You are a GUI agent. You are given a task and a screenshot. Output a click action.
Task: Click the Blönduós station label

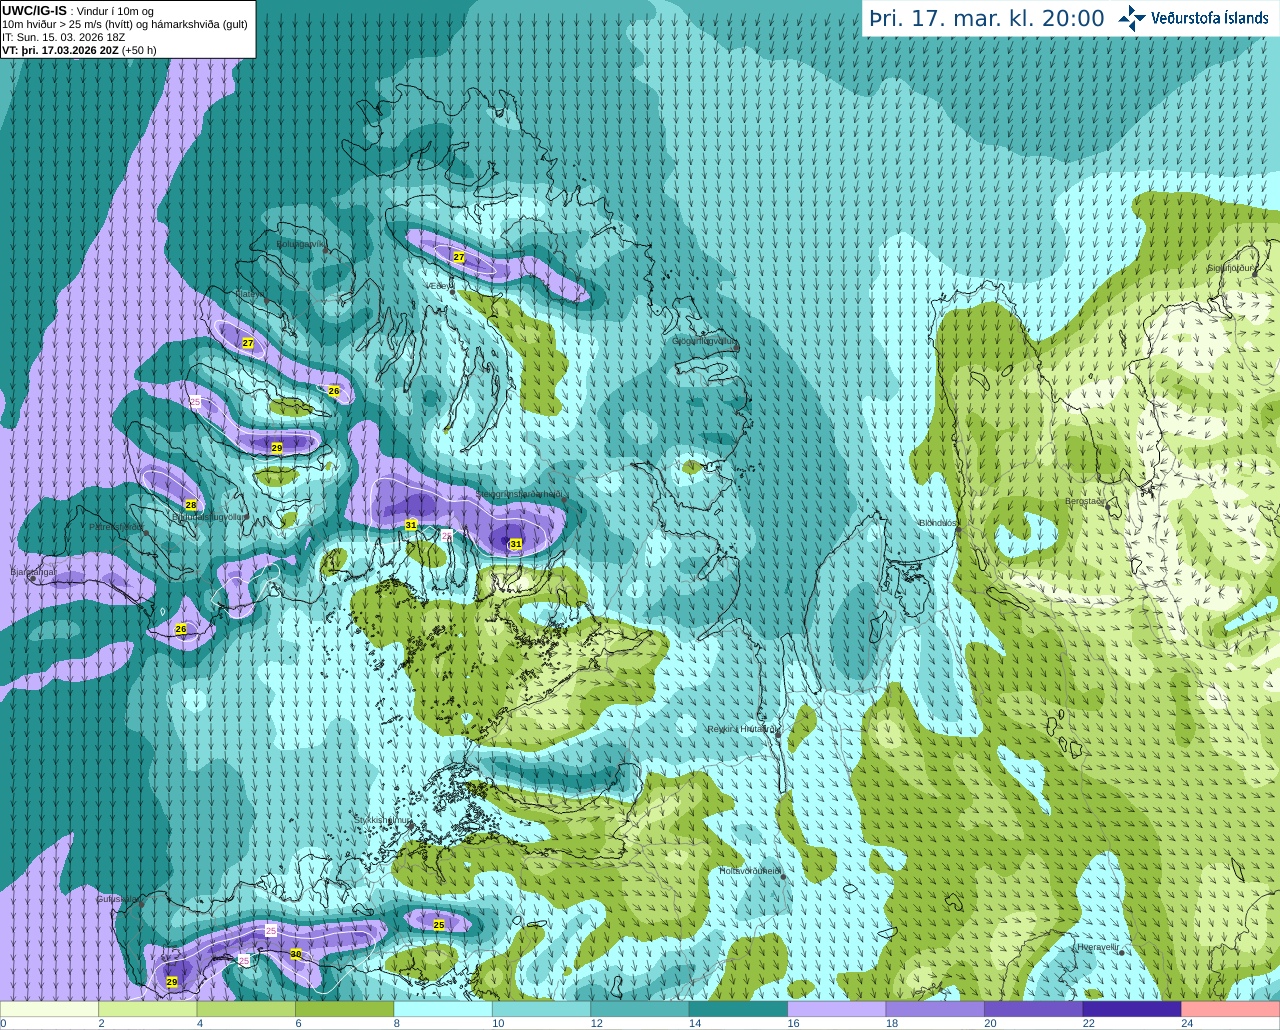click(x=938, y=523)
